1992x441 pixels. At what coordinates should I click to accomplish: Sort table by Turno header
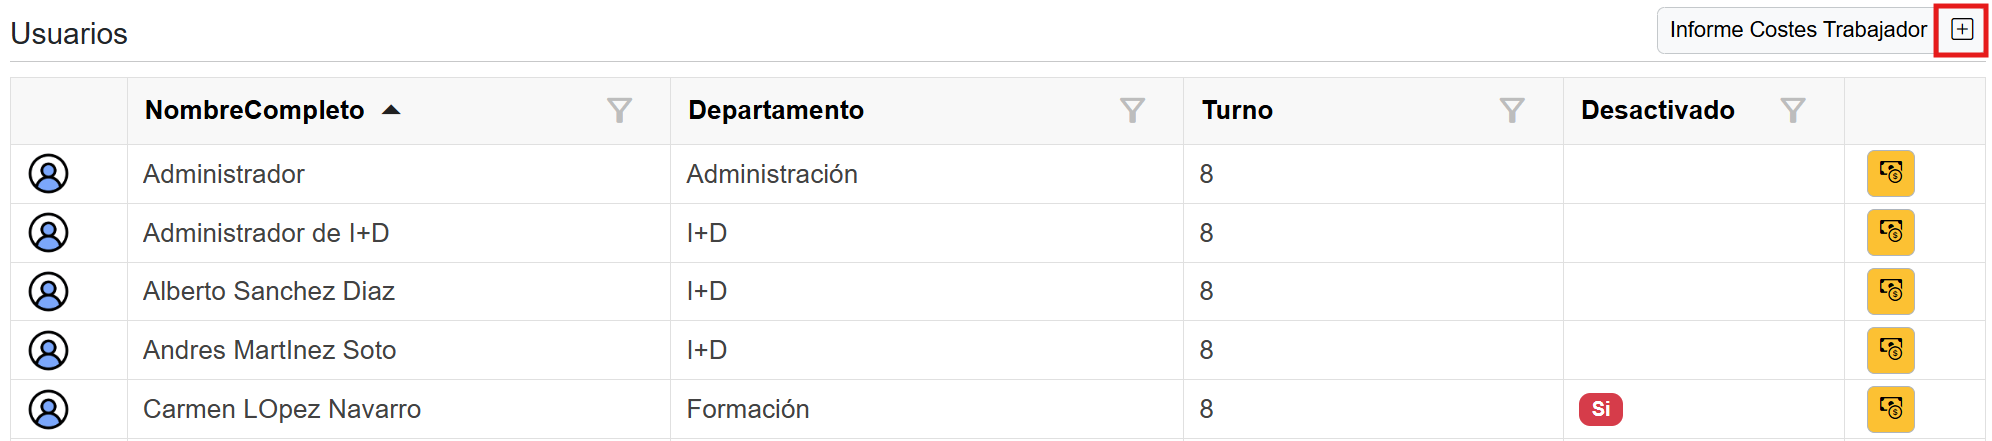pyautogui.click(x=1237, y=110)
